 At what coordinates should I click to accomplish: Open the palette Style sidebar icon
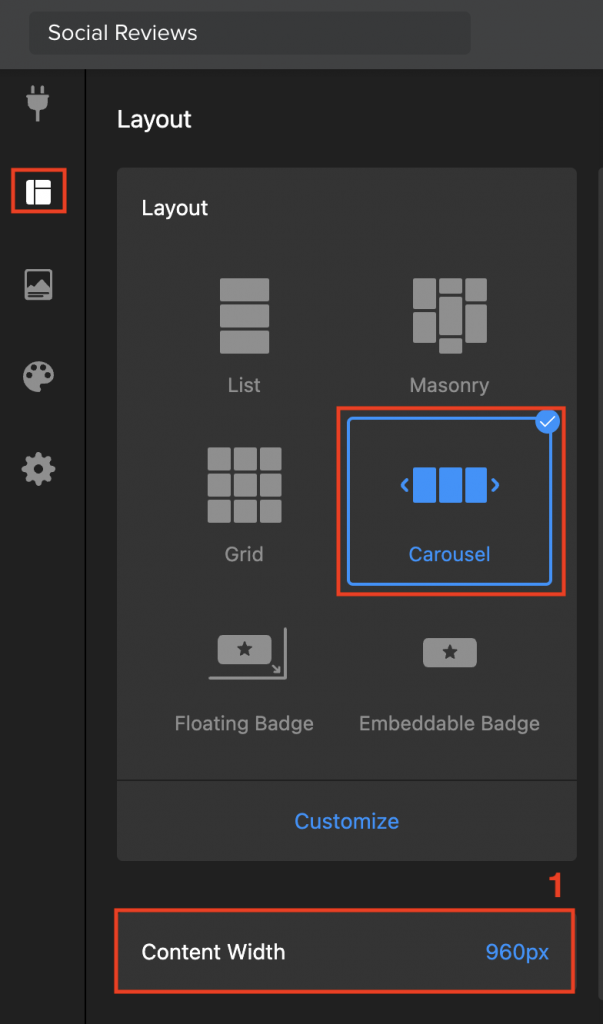click(x=39, y=377)
